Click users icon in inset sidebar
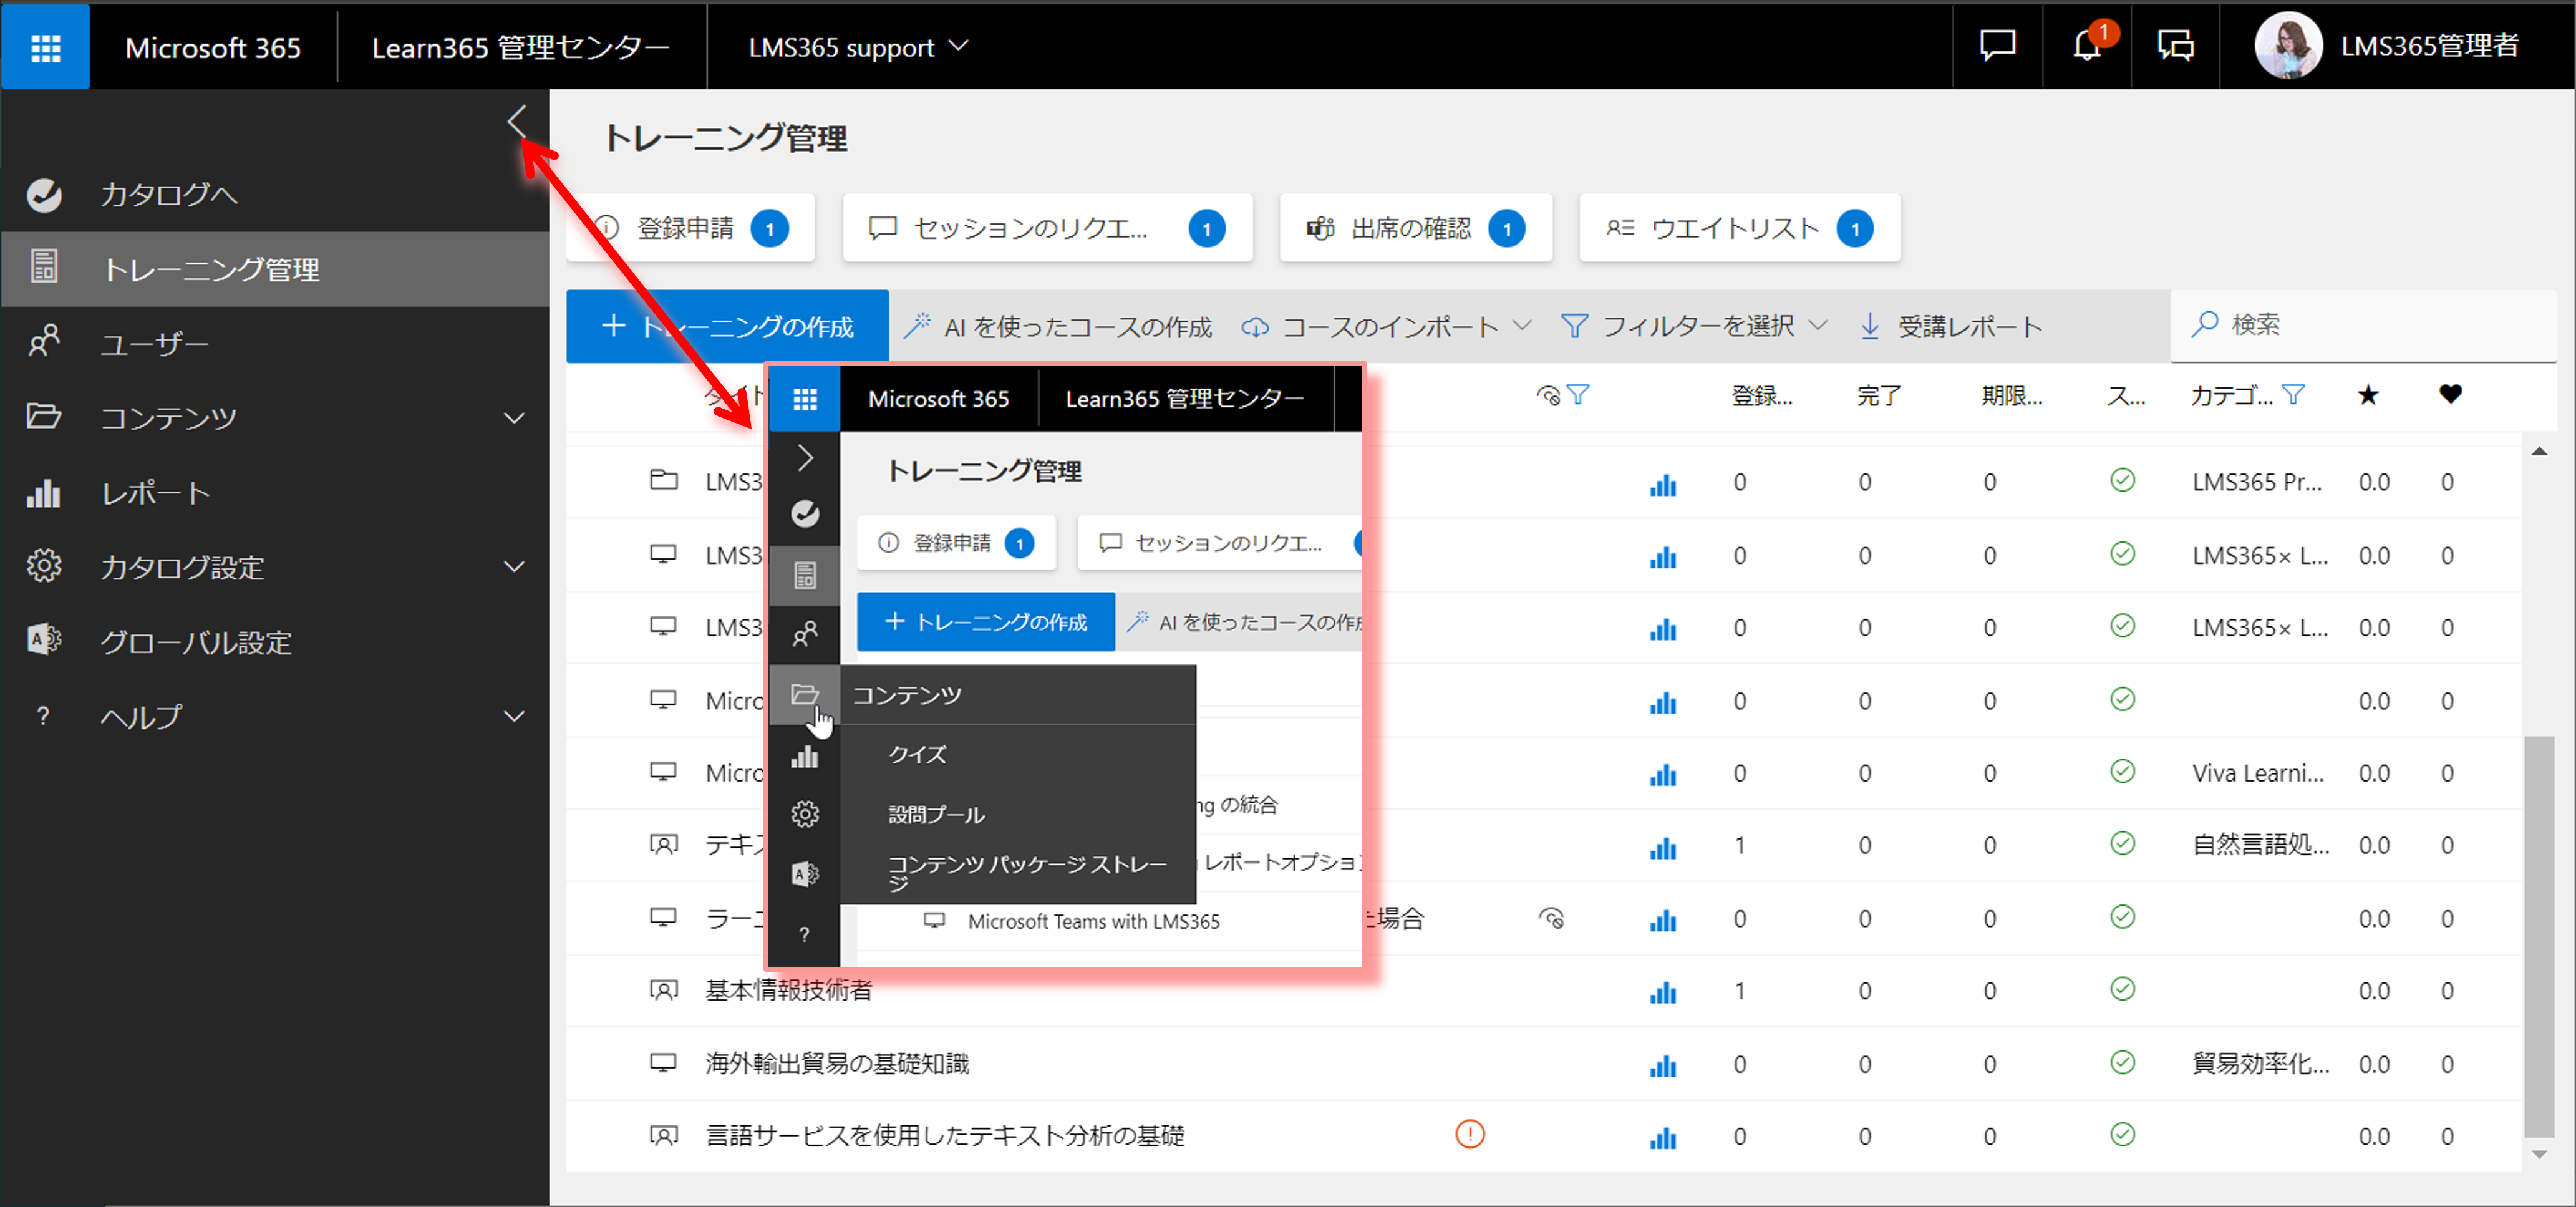 click(x=805, y=634)
